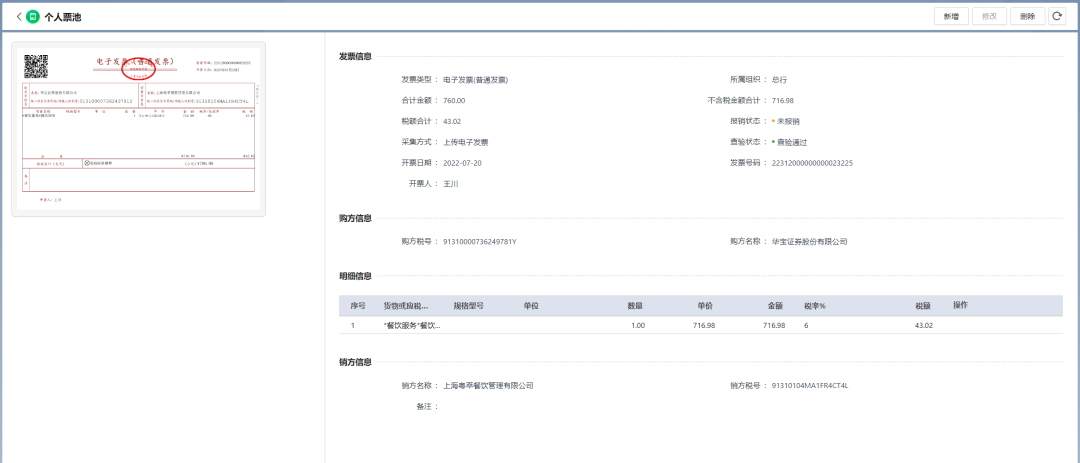1080x463 pixels.
Task: Select the 餐饮服务 item in detail row 1
Action: pyautogui.click(x=412, y=326)
